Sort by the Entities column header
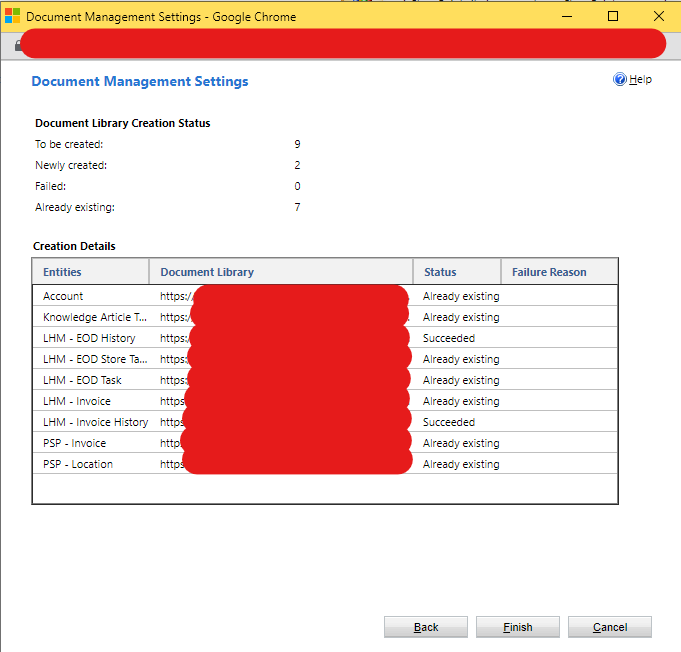Image resolution: width=681 pixels, height=652 pixels. point(62,272)
